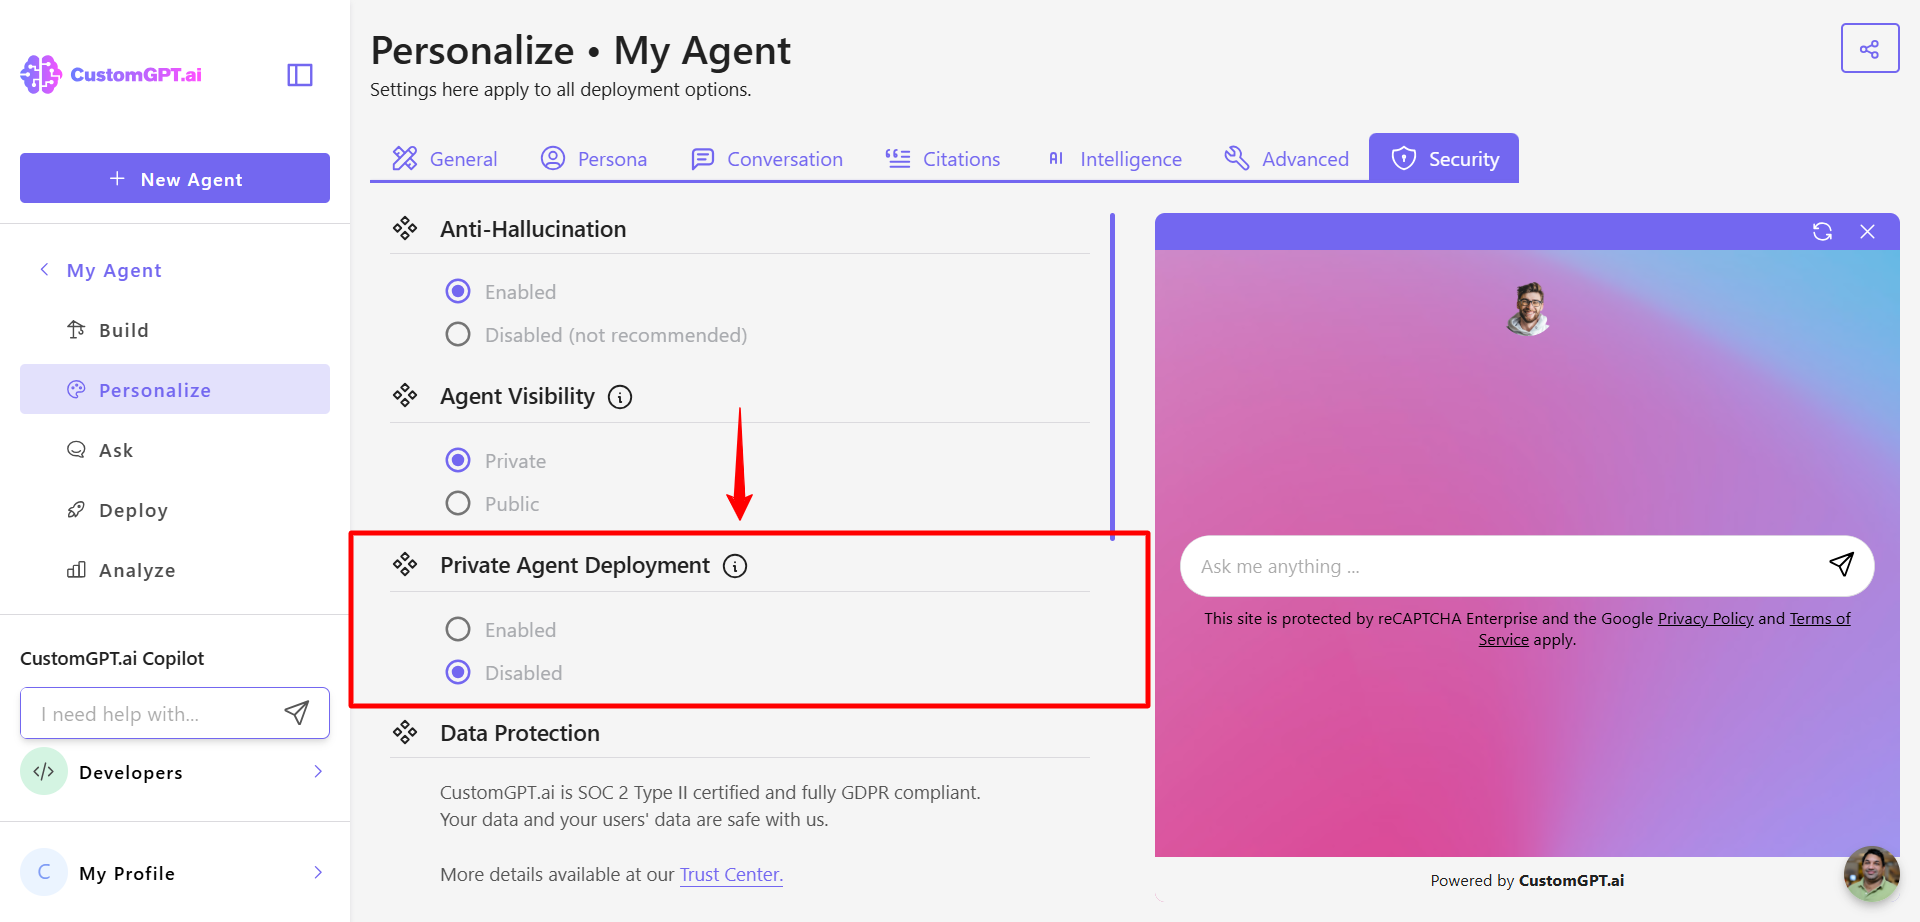The image size is (1920, 922).
Task: Select the Security tab
Action: coord(1444,158)
